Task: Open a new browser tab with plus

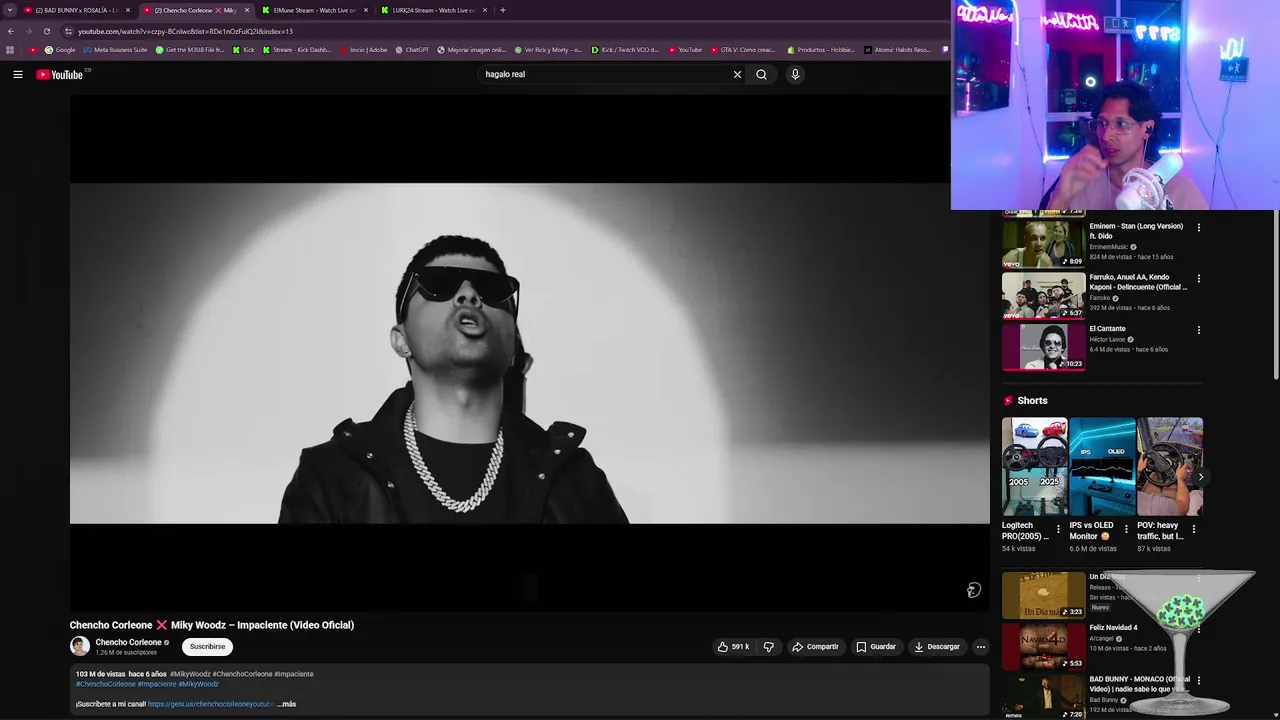Action: pyautogui.click(x=502, y=10)
